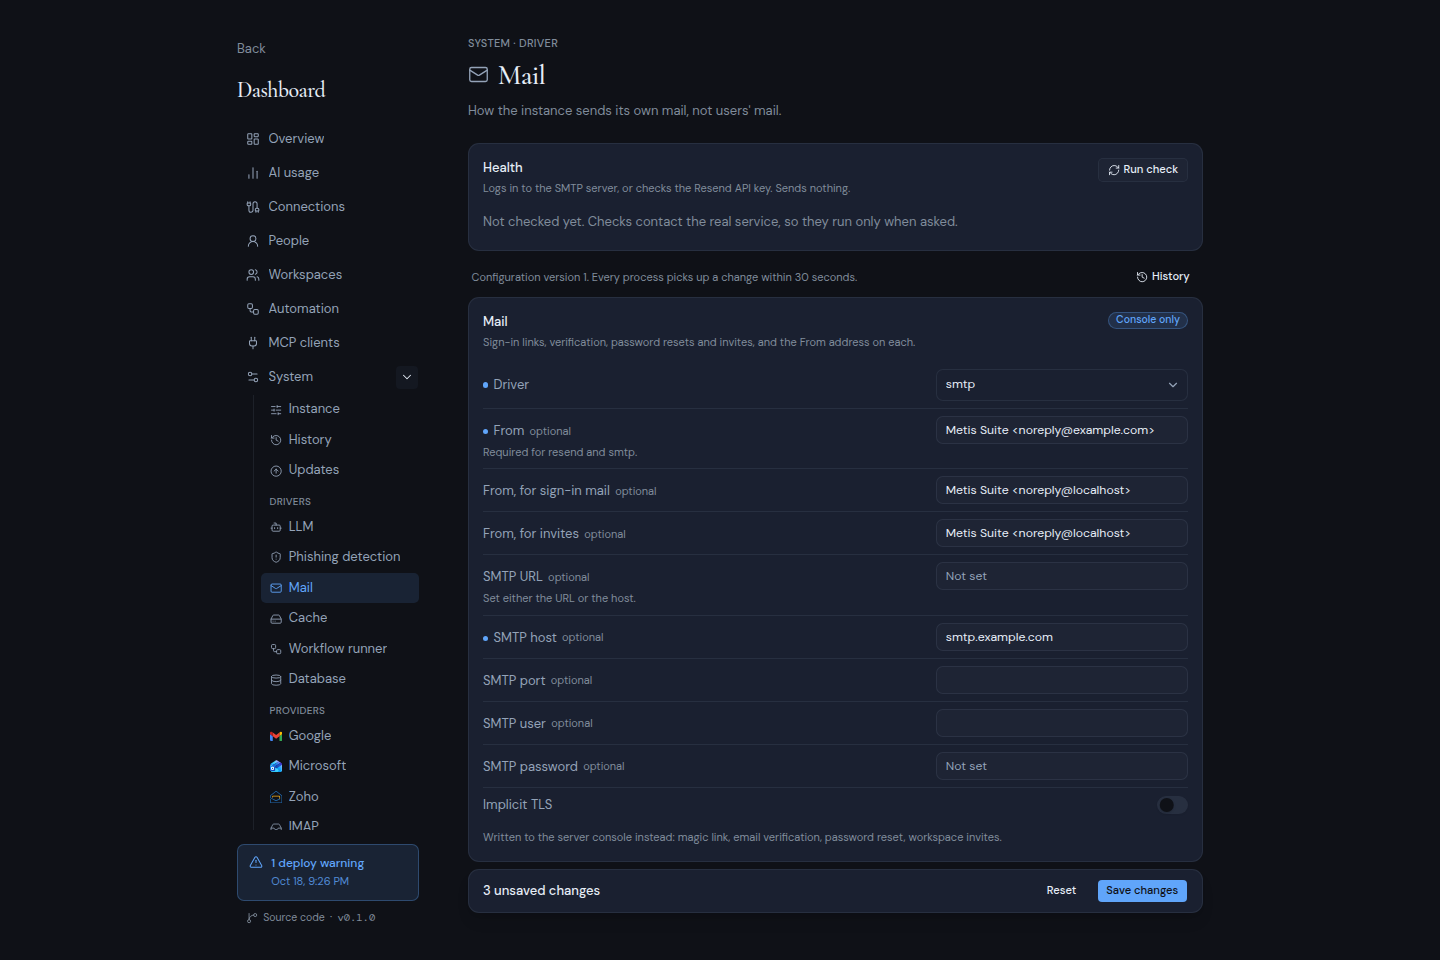This screenshot has height=960, width=1440.
Task: Click the Updates icon in sidebar
Action: click(x=276, y=471)
